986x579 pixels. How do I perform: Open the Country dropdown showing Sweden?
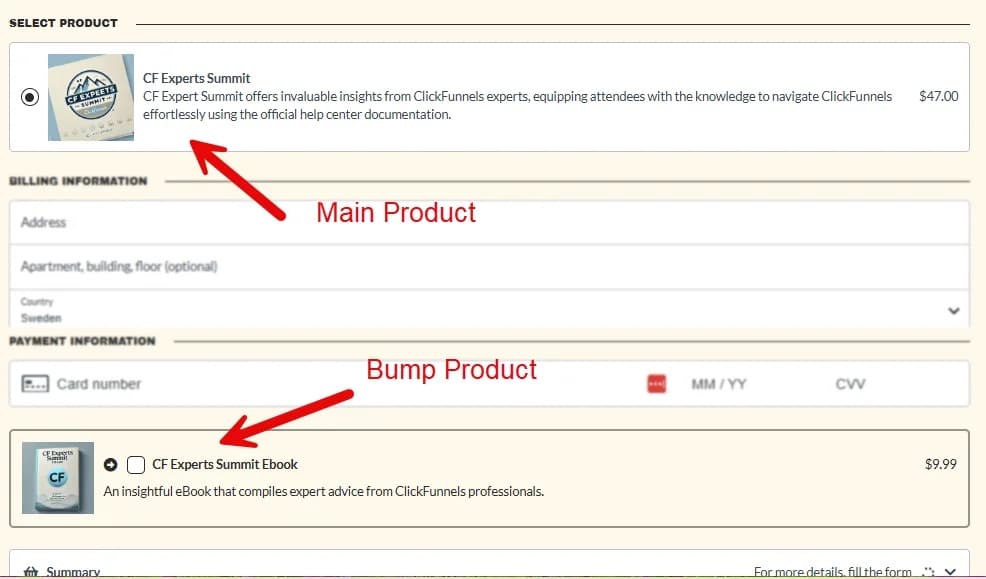pyautogui.click(x=489, y=309)
